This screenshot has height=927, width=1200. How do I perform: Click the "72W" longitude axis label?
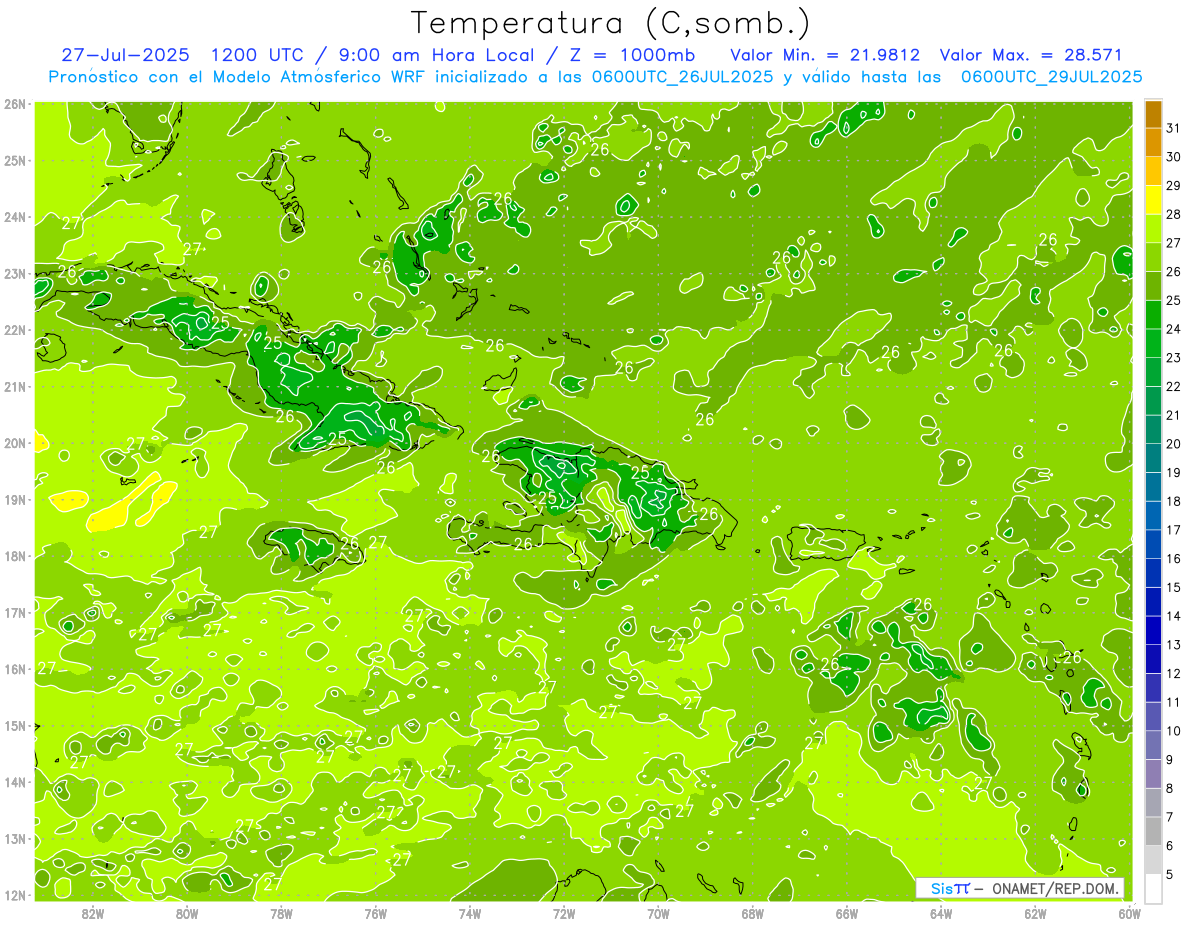564,913
